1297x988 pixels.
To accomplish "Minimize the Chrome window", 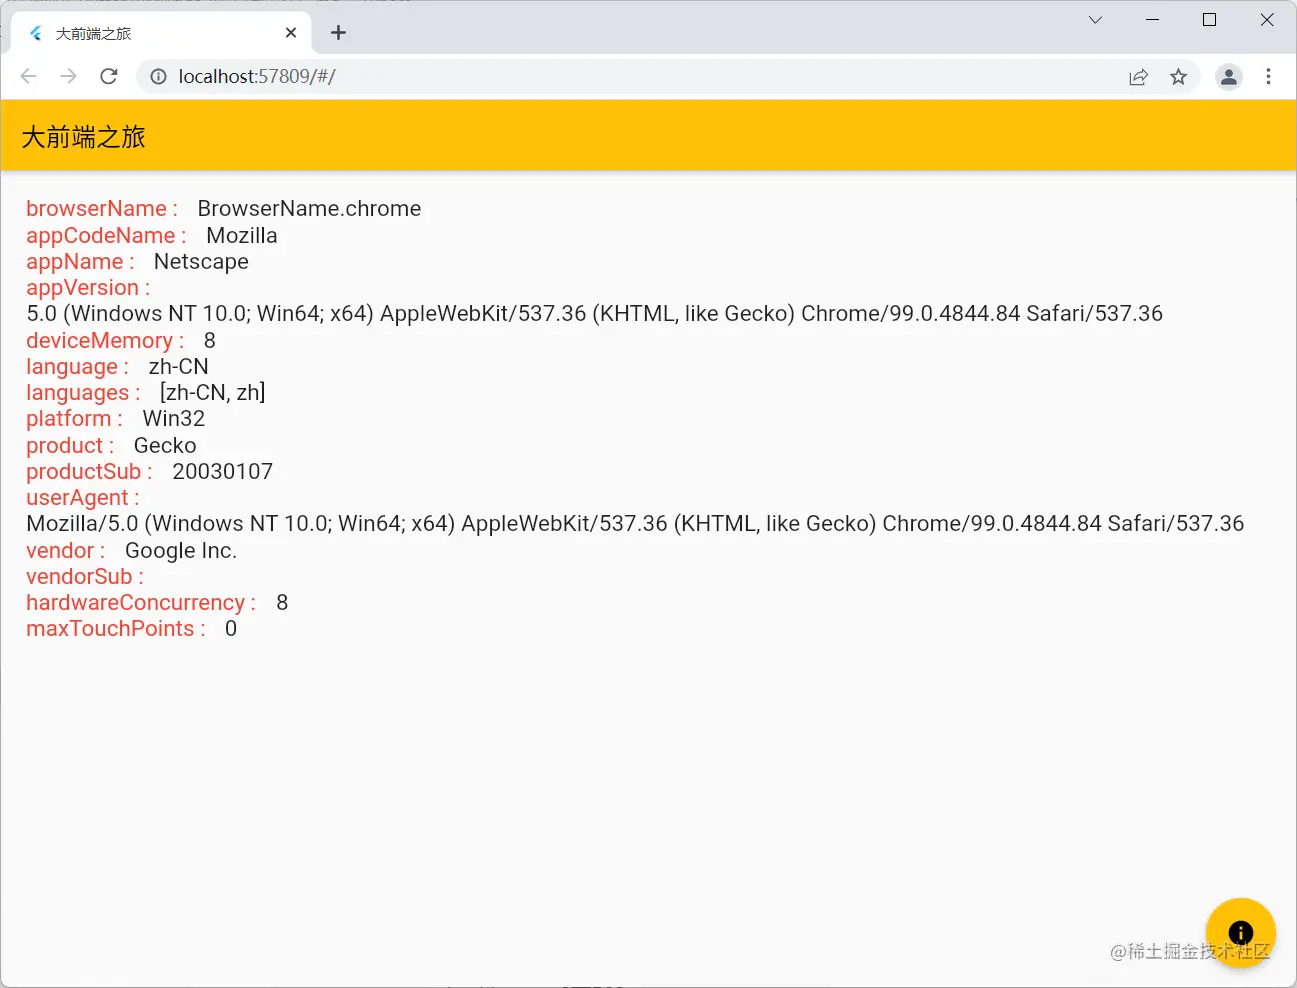I will pyautogui.click(x=1152, y=20).
